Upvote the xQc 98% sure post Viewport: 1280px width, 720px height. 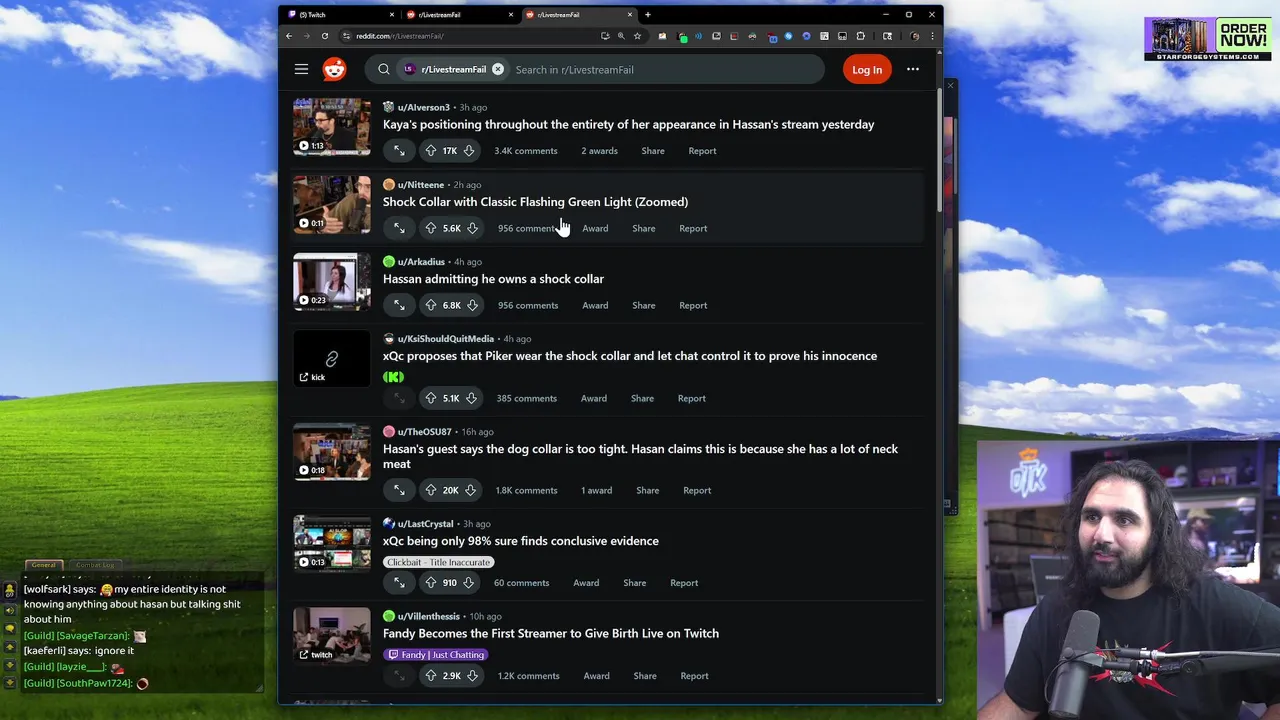point(430,583)
